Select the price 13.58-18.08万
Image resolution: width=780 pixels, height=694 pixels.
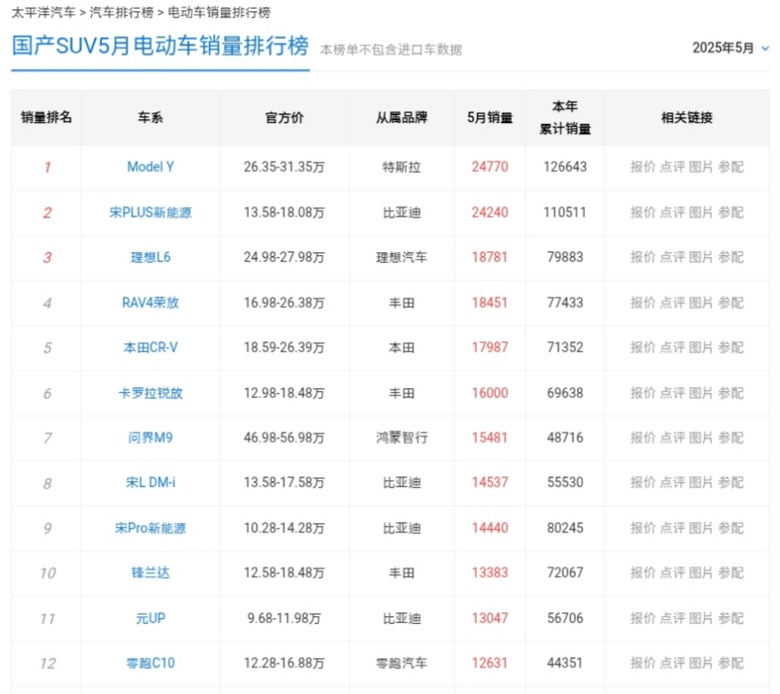pos(284,212)
